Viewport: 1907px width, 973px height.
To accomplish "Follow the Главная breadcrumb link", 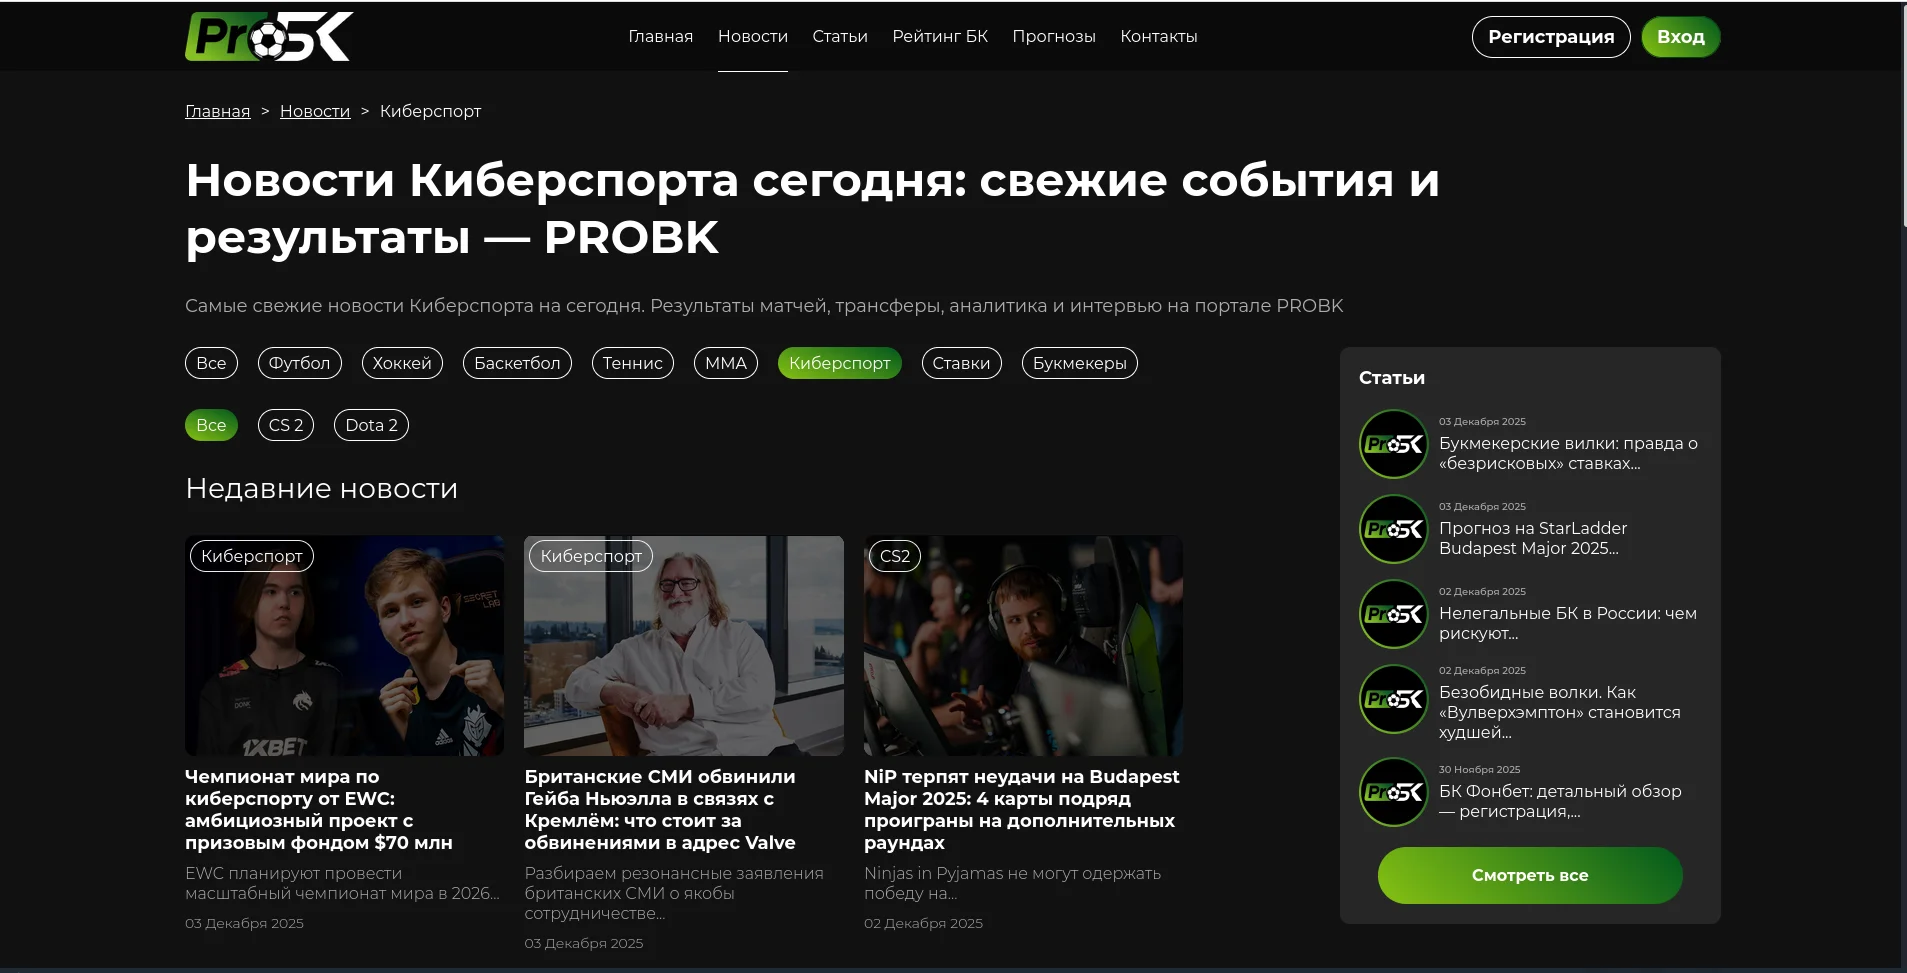I will (x=217, y=111).
